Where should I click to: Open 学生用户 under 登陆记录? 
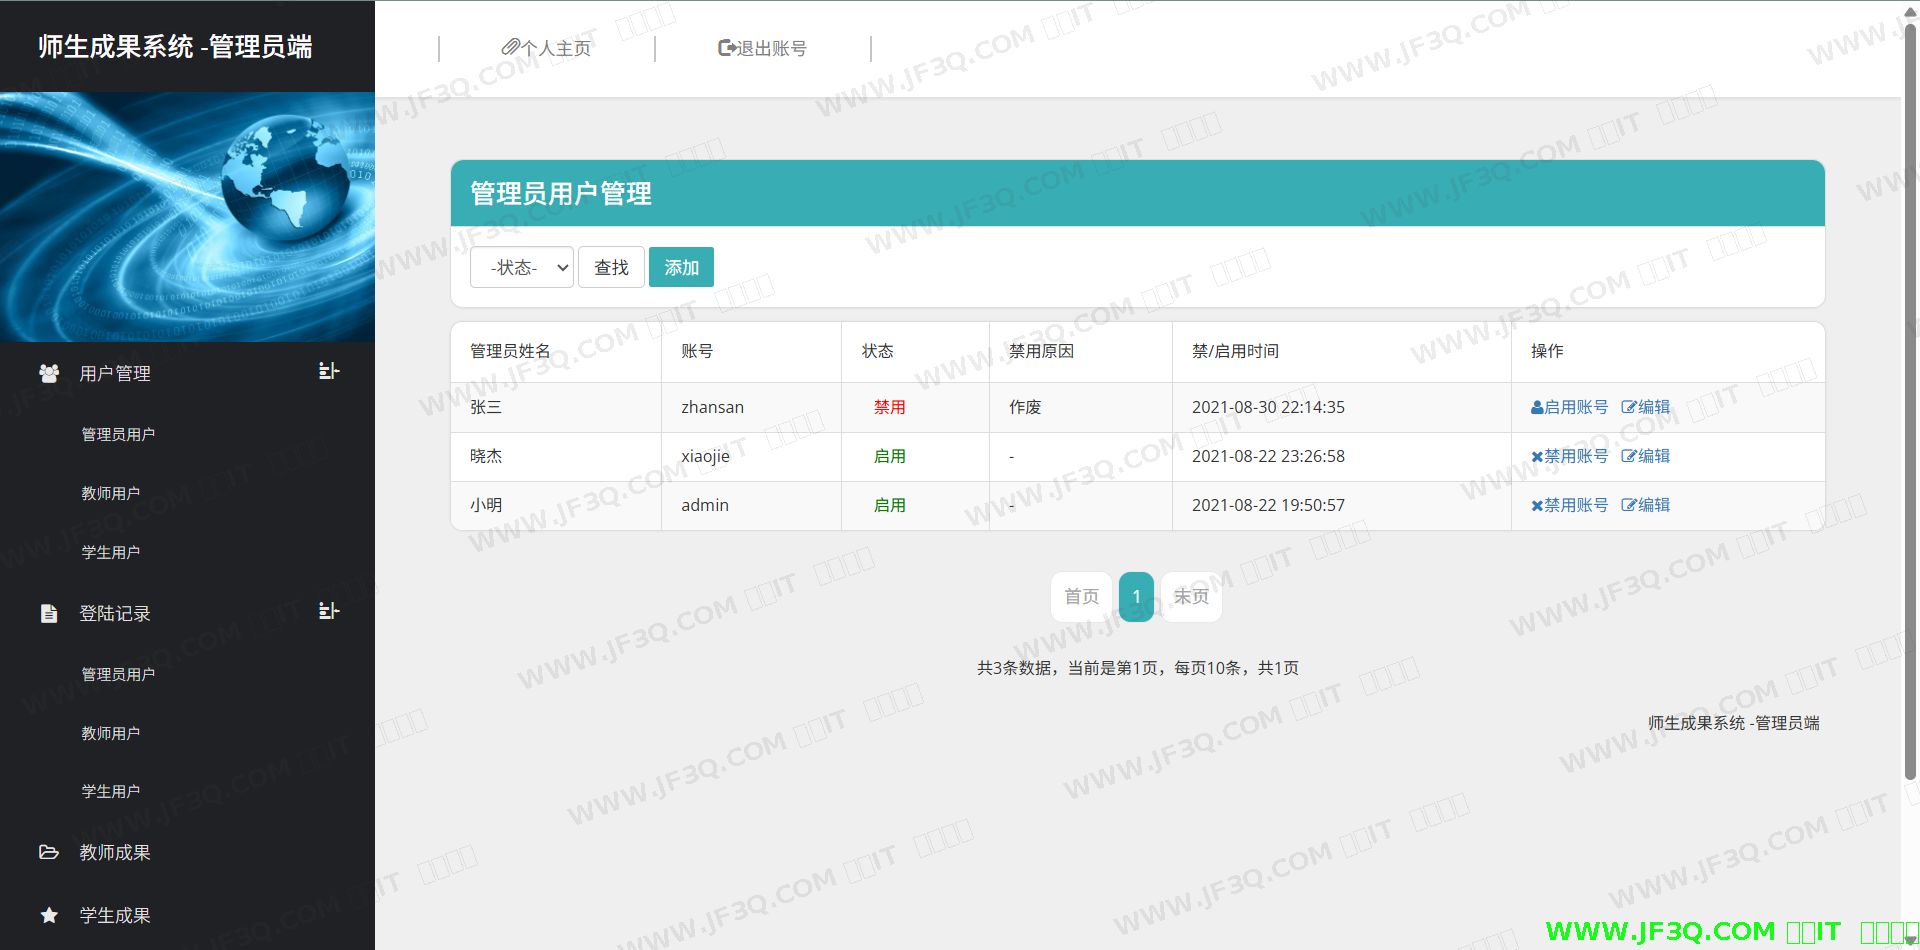click(111, 791)
